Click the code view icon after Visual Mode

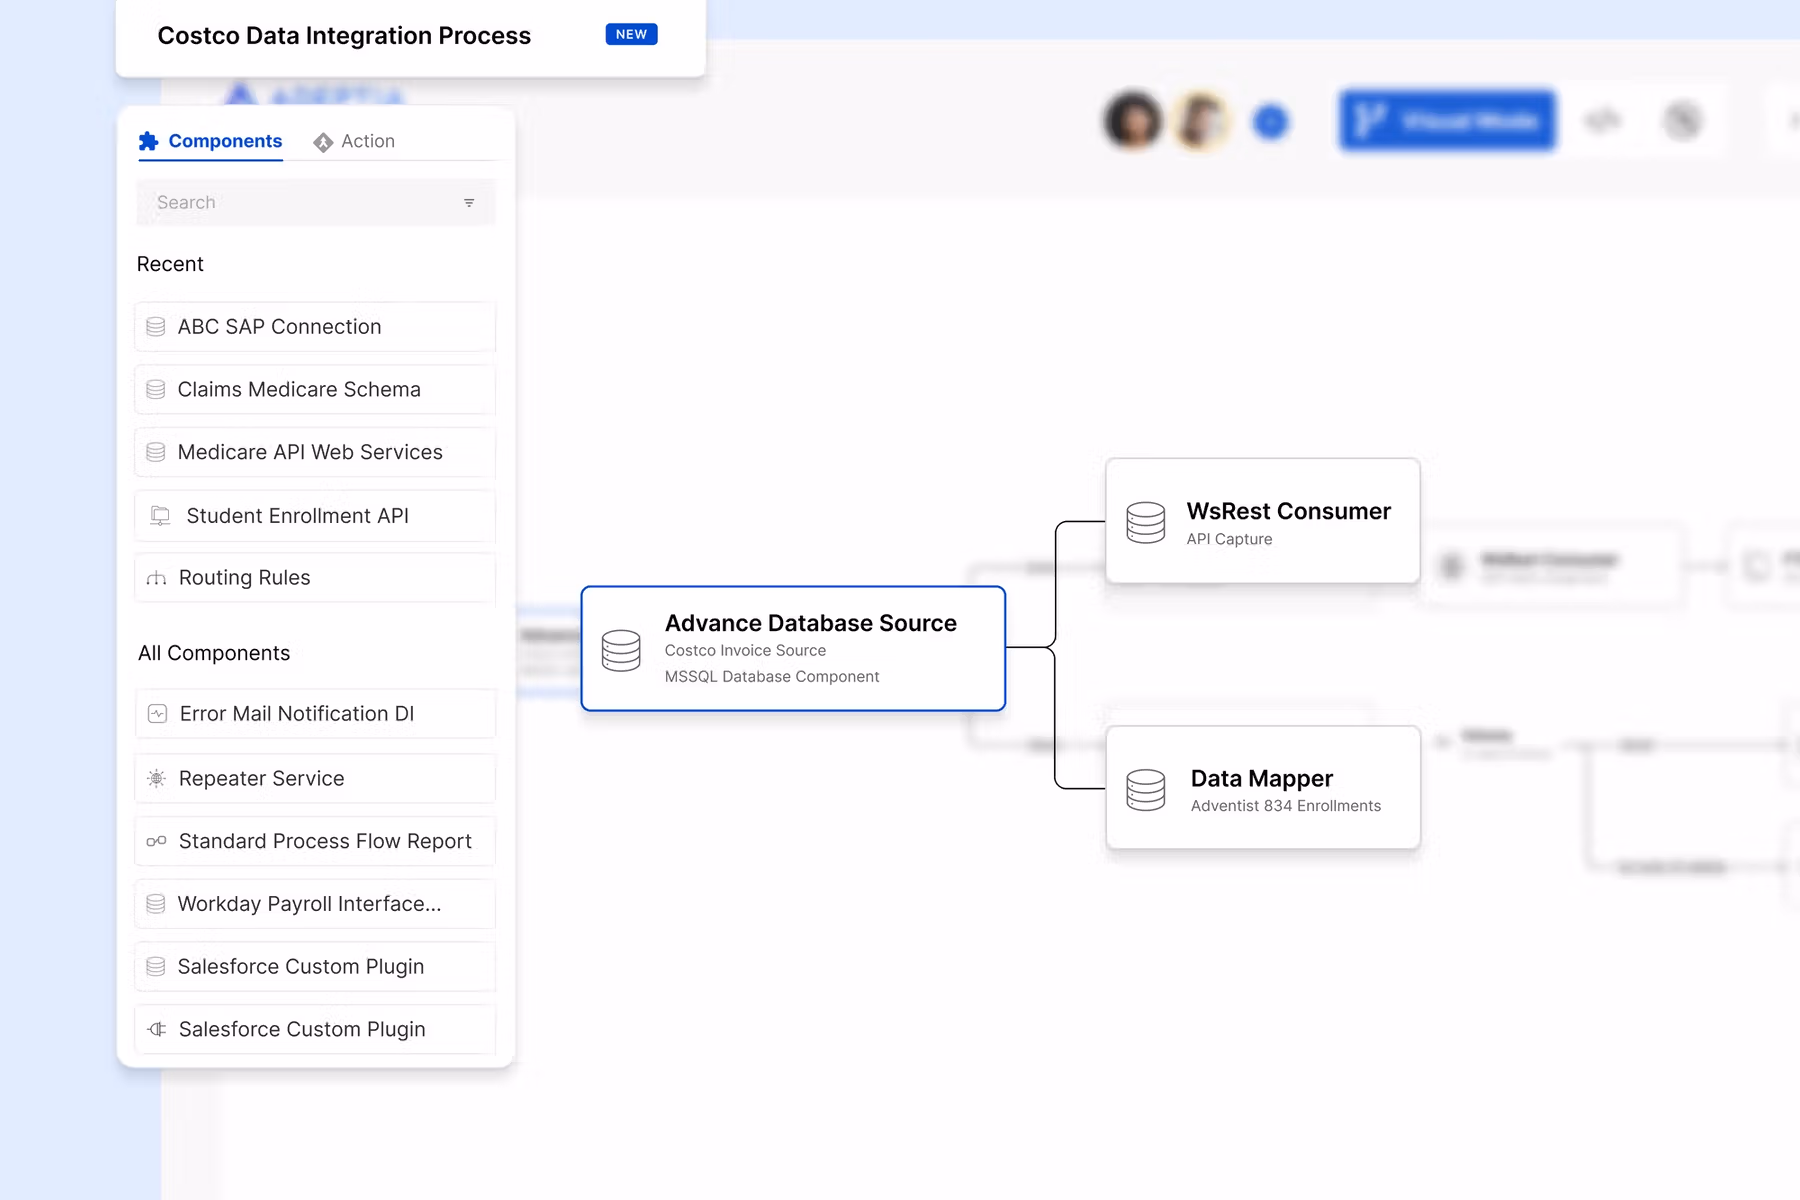pyautogui.click(x=1603, y=121)
